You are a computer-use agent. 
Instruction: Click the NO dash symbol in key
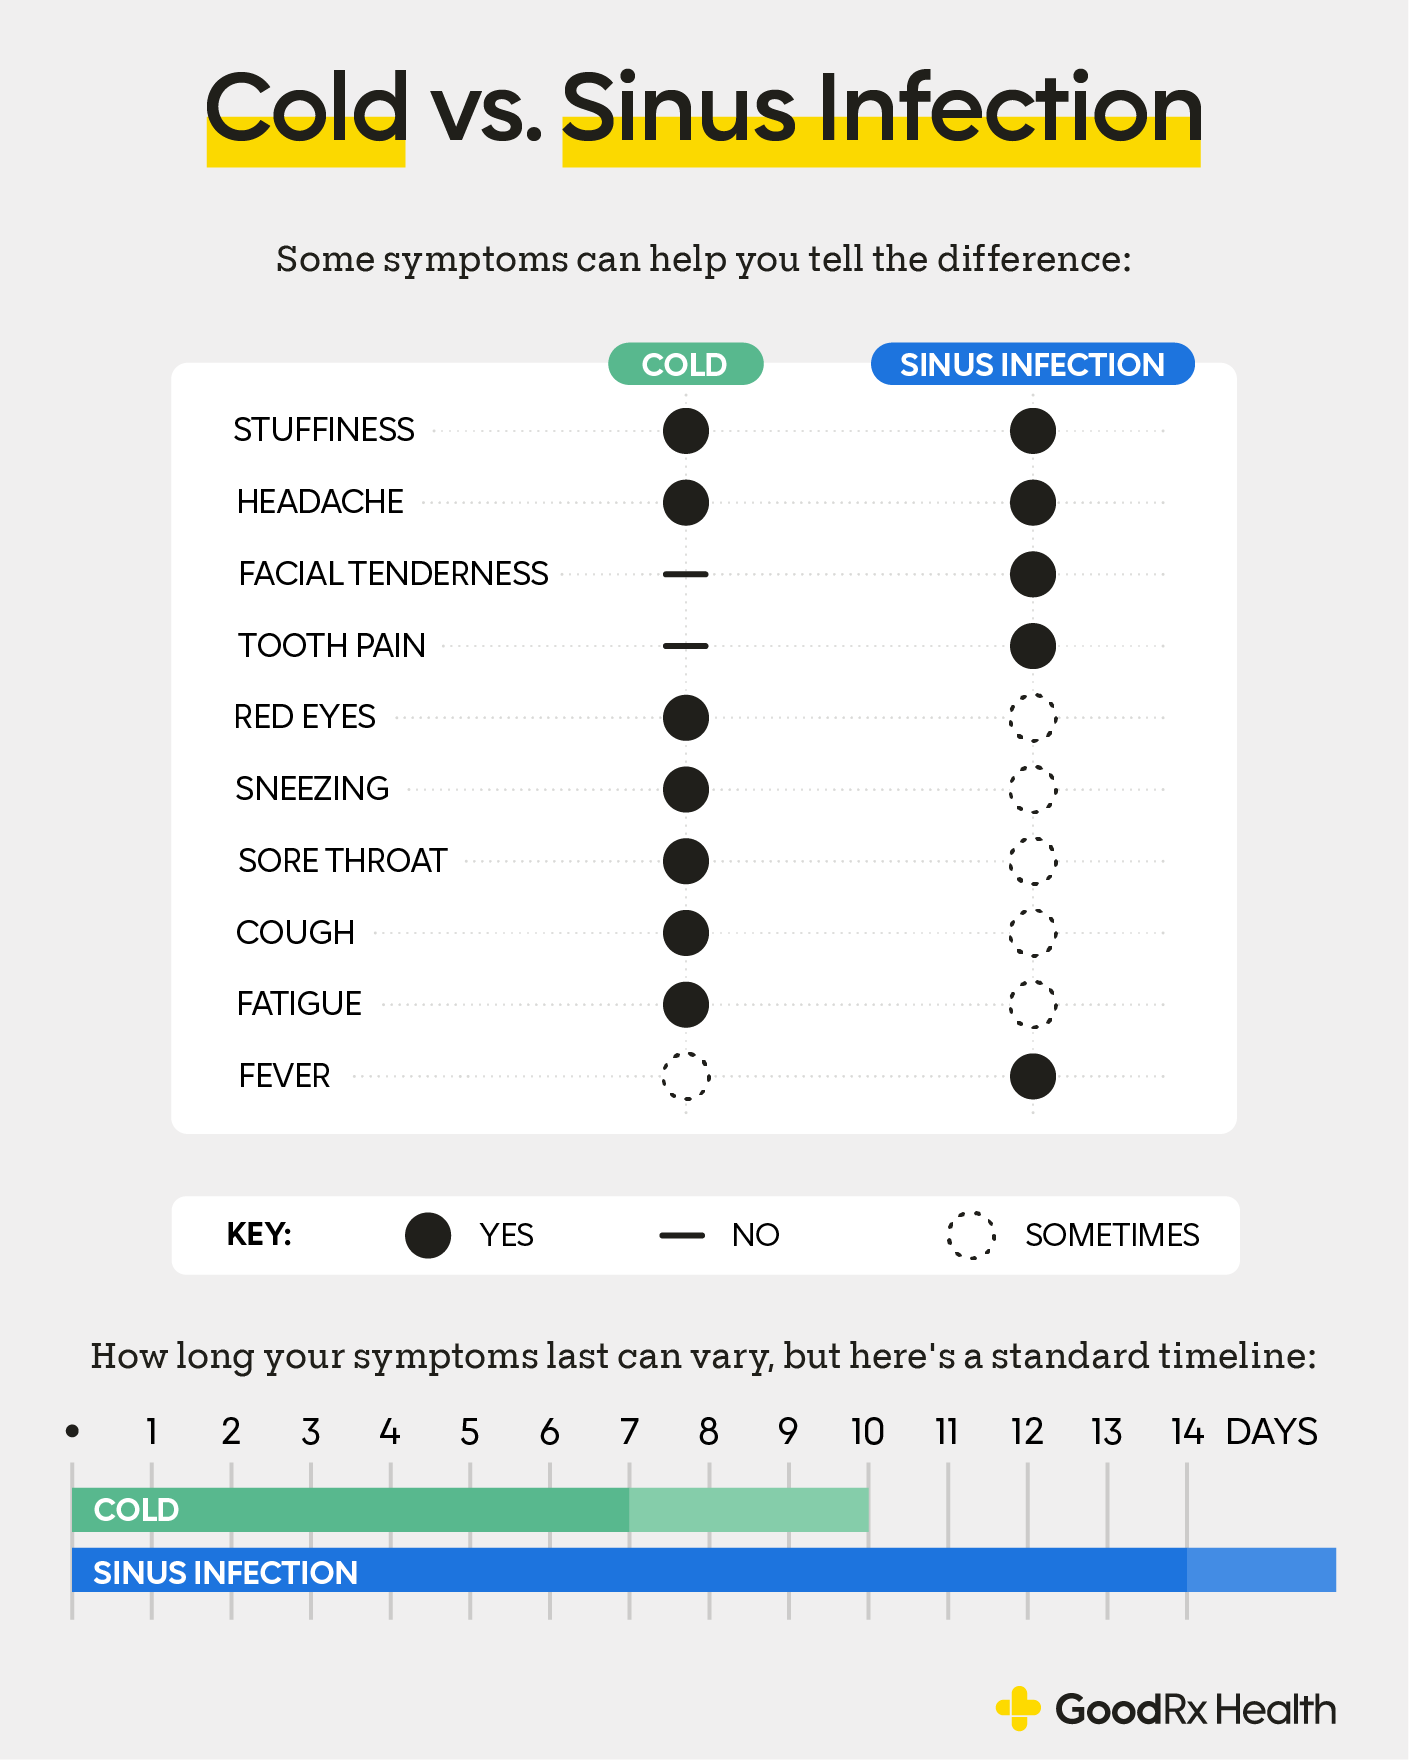click(x=682, y=1235)
